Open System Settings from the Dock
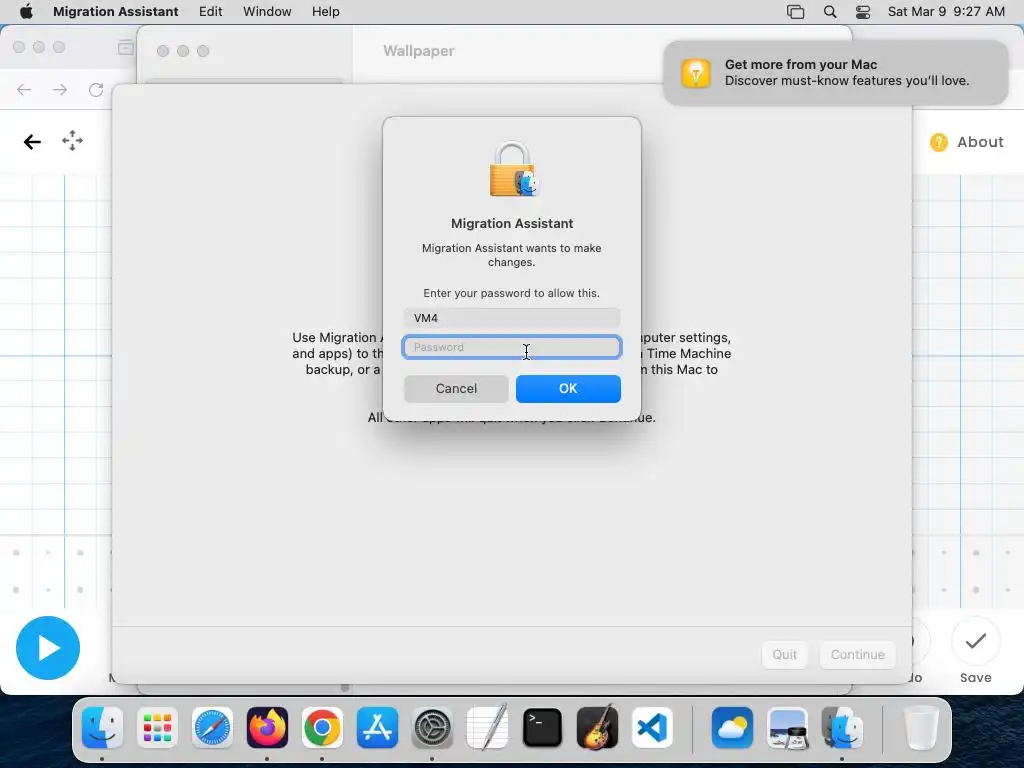Image resolution: width=1024 pixels, height=768 pixels. coord(432,728)
